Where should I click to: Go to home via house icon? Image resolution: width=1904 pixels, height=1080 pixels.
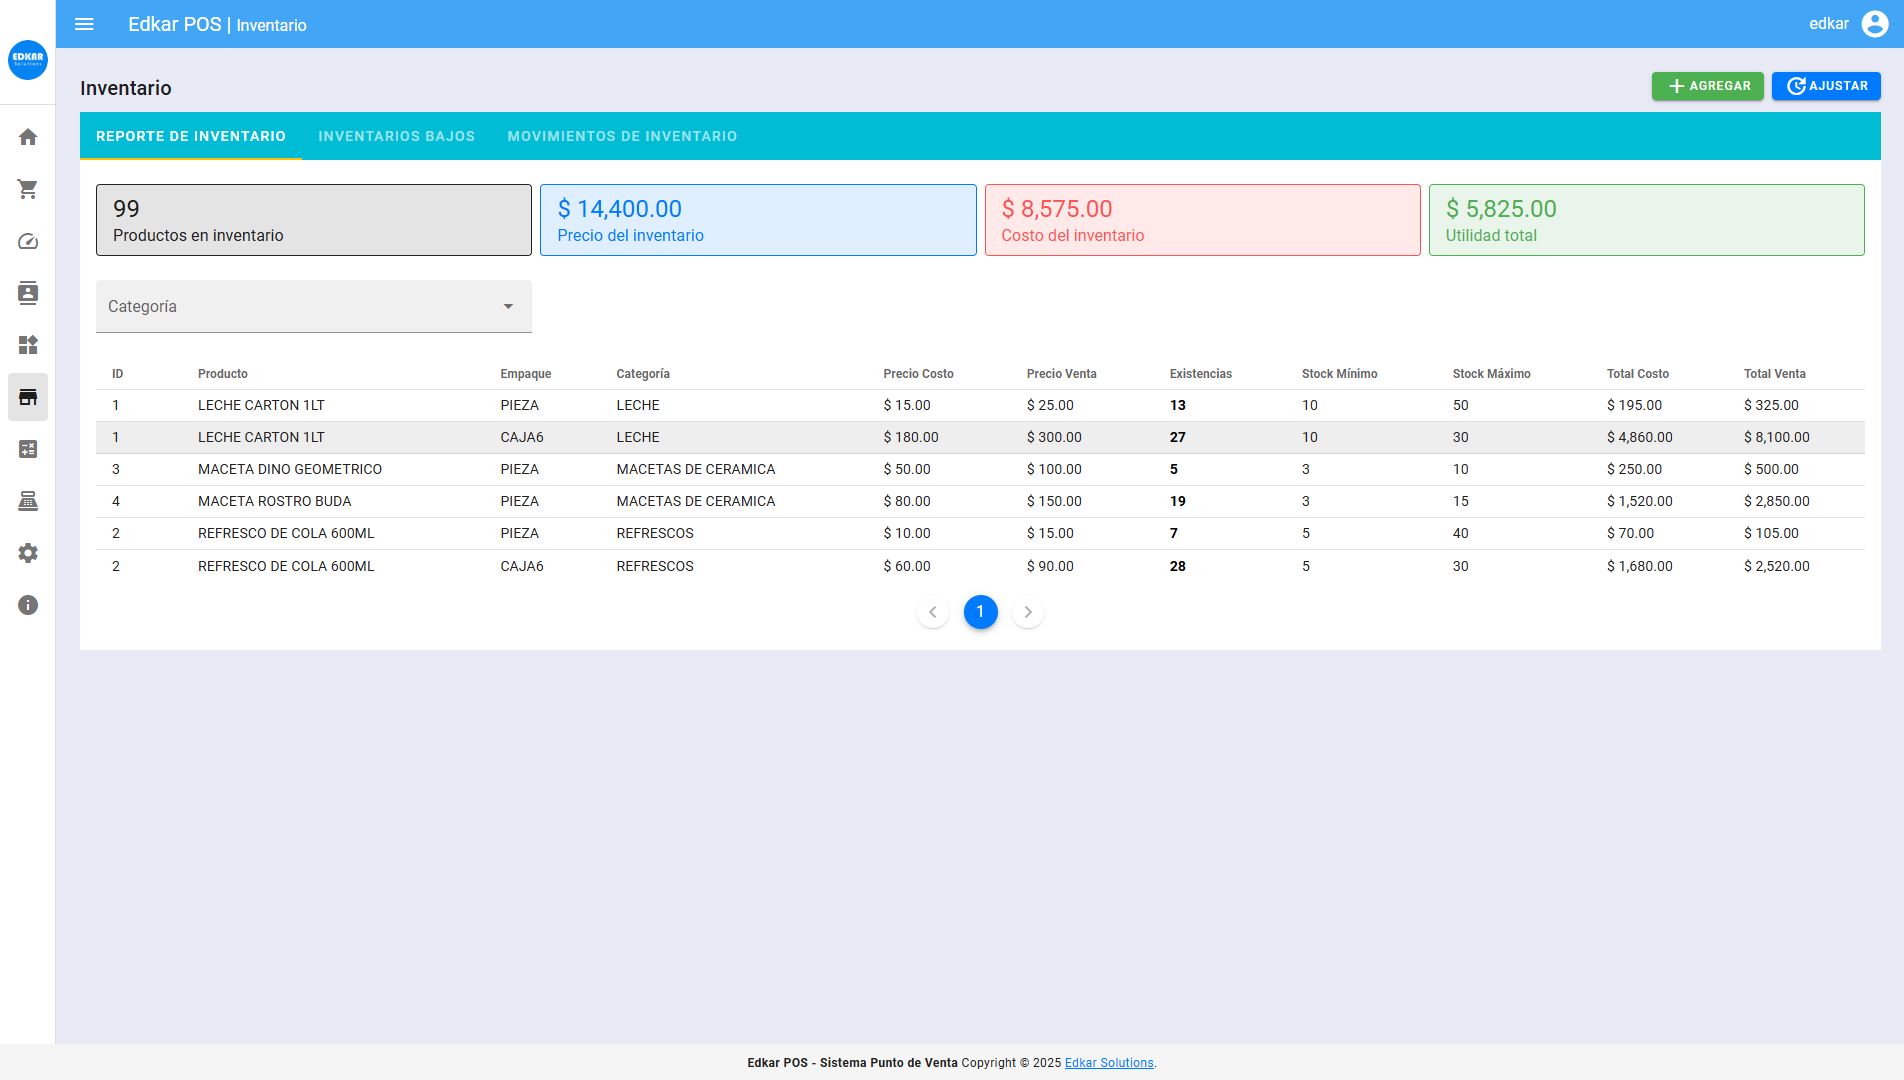[28, 137]
